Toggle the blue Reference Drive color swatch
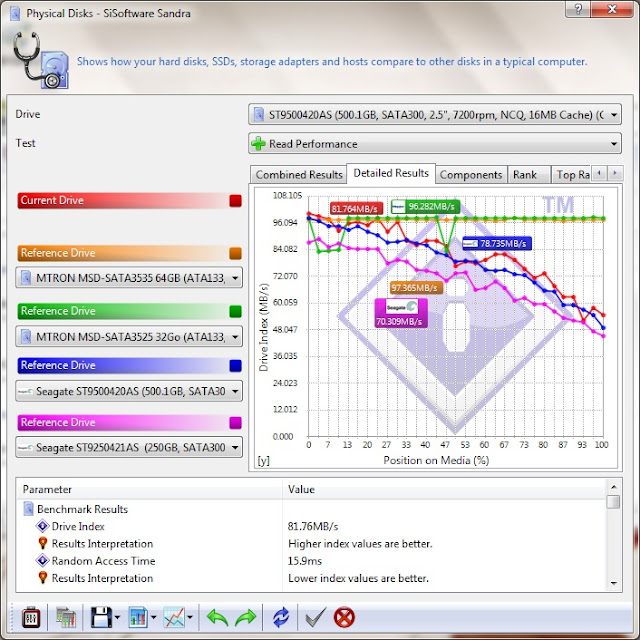640x640 pixels. pyautogui.click(x=236, y=366)
